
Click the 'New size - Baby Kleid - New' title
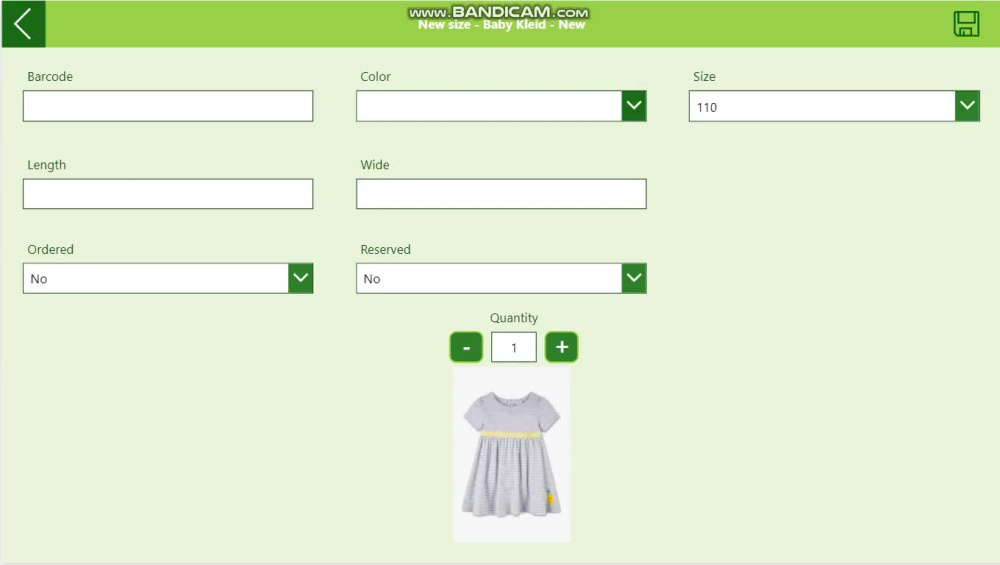501,25
